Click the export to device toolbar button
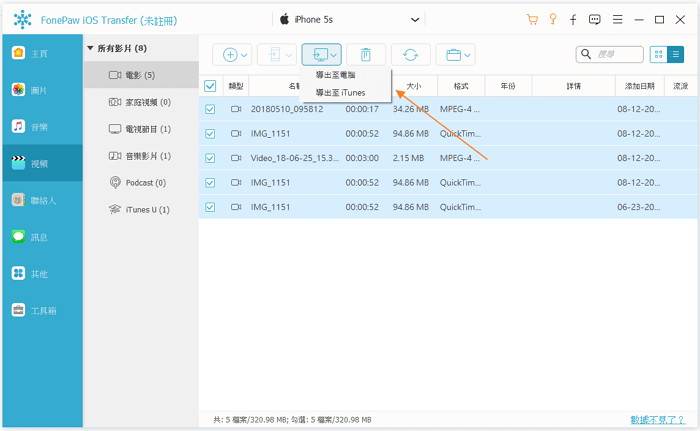Screen dimensions: 700x431 tap(277, 55)
